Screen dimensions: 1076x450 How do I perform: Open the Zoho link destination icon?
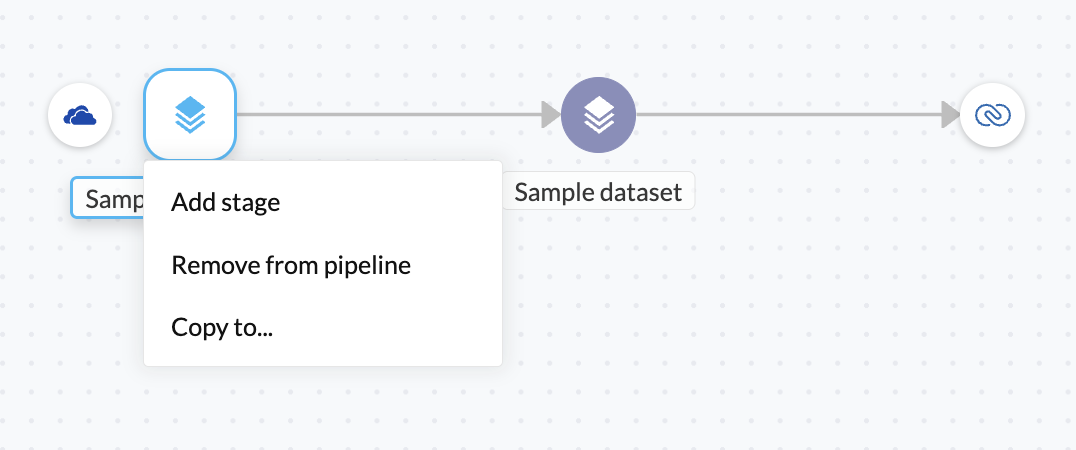tap(993, 116)
